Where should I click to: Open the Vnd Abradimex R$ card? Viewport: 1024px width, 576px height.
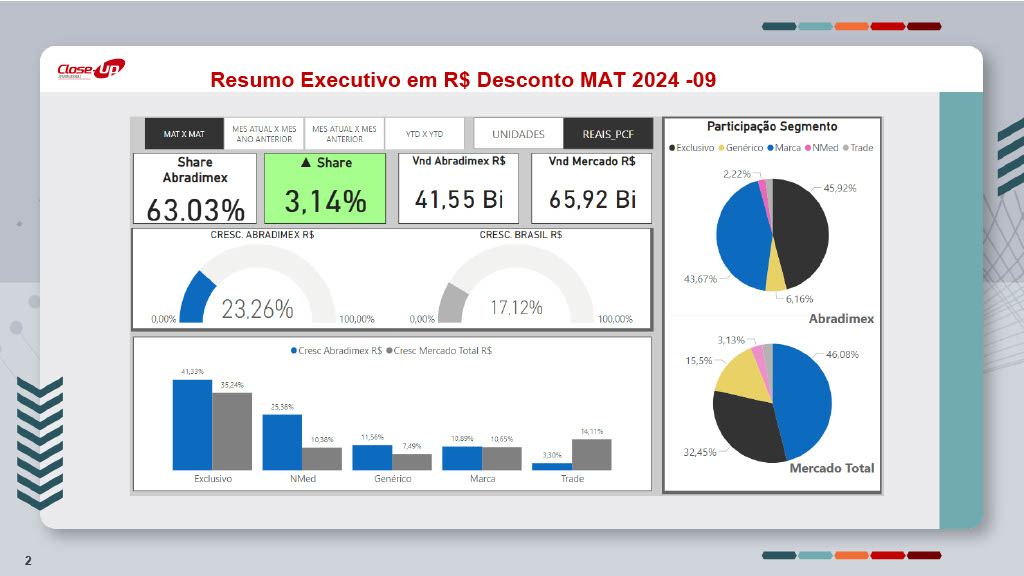click(x=458, y=189)
